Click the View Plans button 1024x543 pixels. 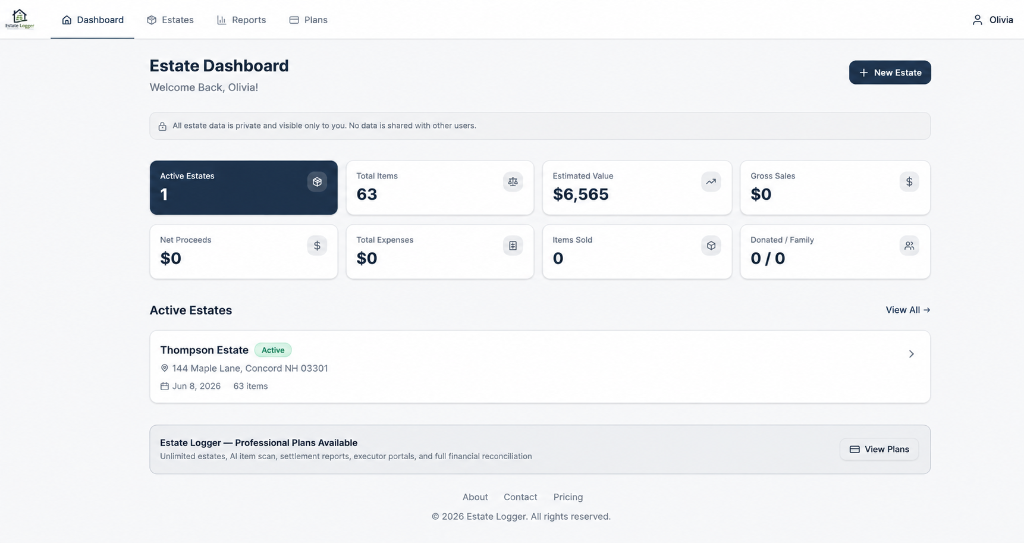879,450
